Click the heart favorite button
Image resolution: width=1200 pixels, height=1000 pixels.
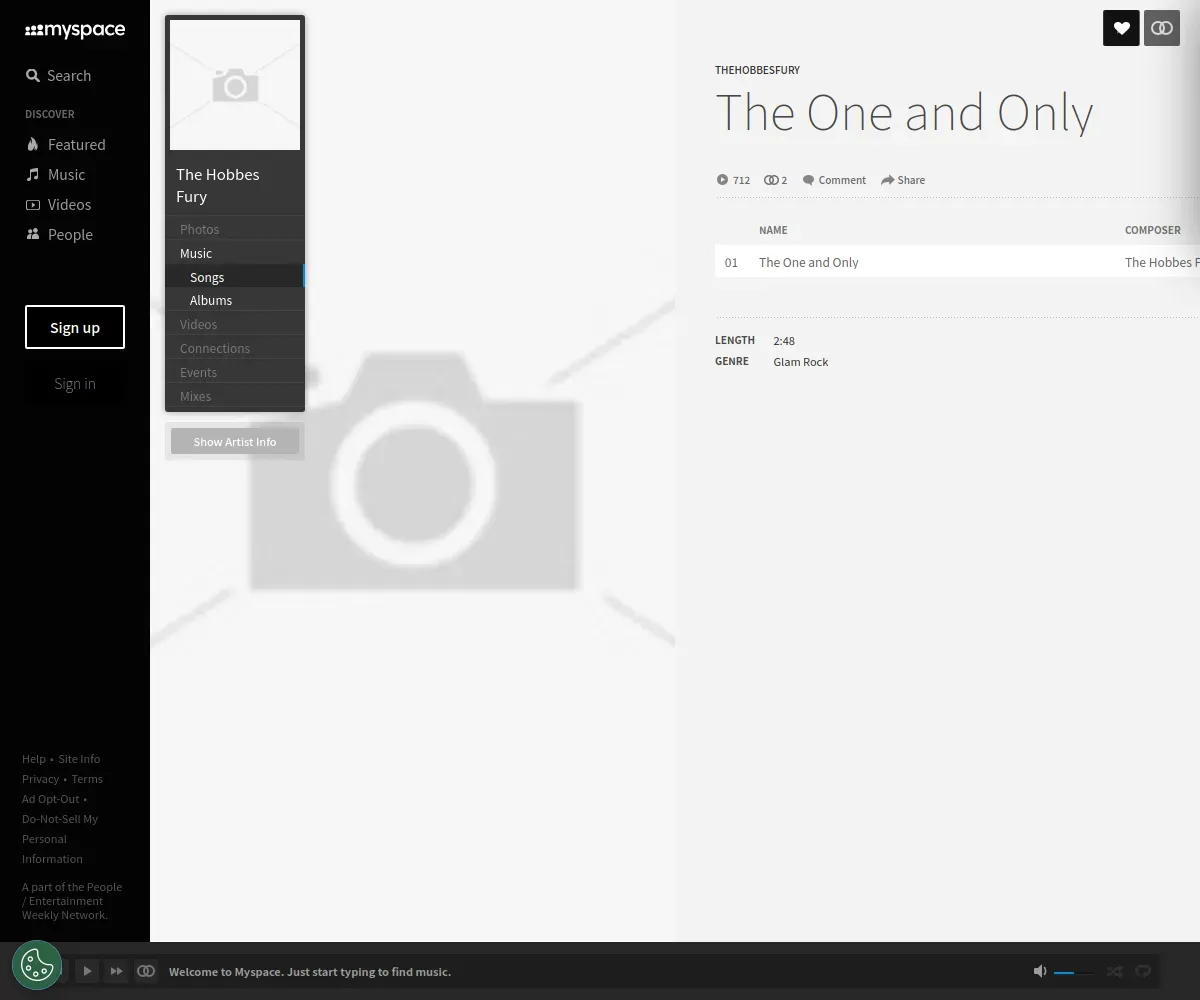1121,28
